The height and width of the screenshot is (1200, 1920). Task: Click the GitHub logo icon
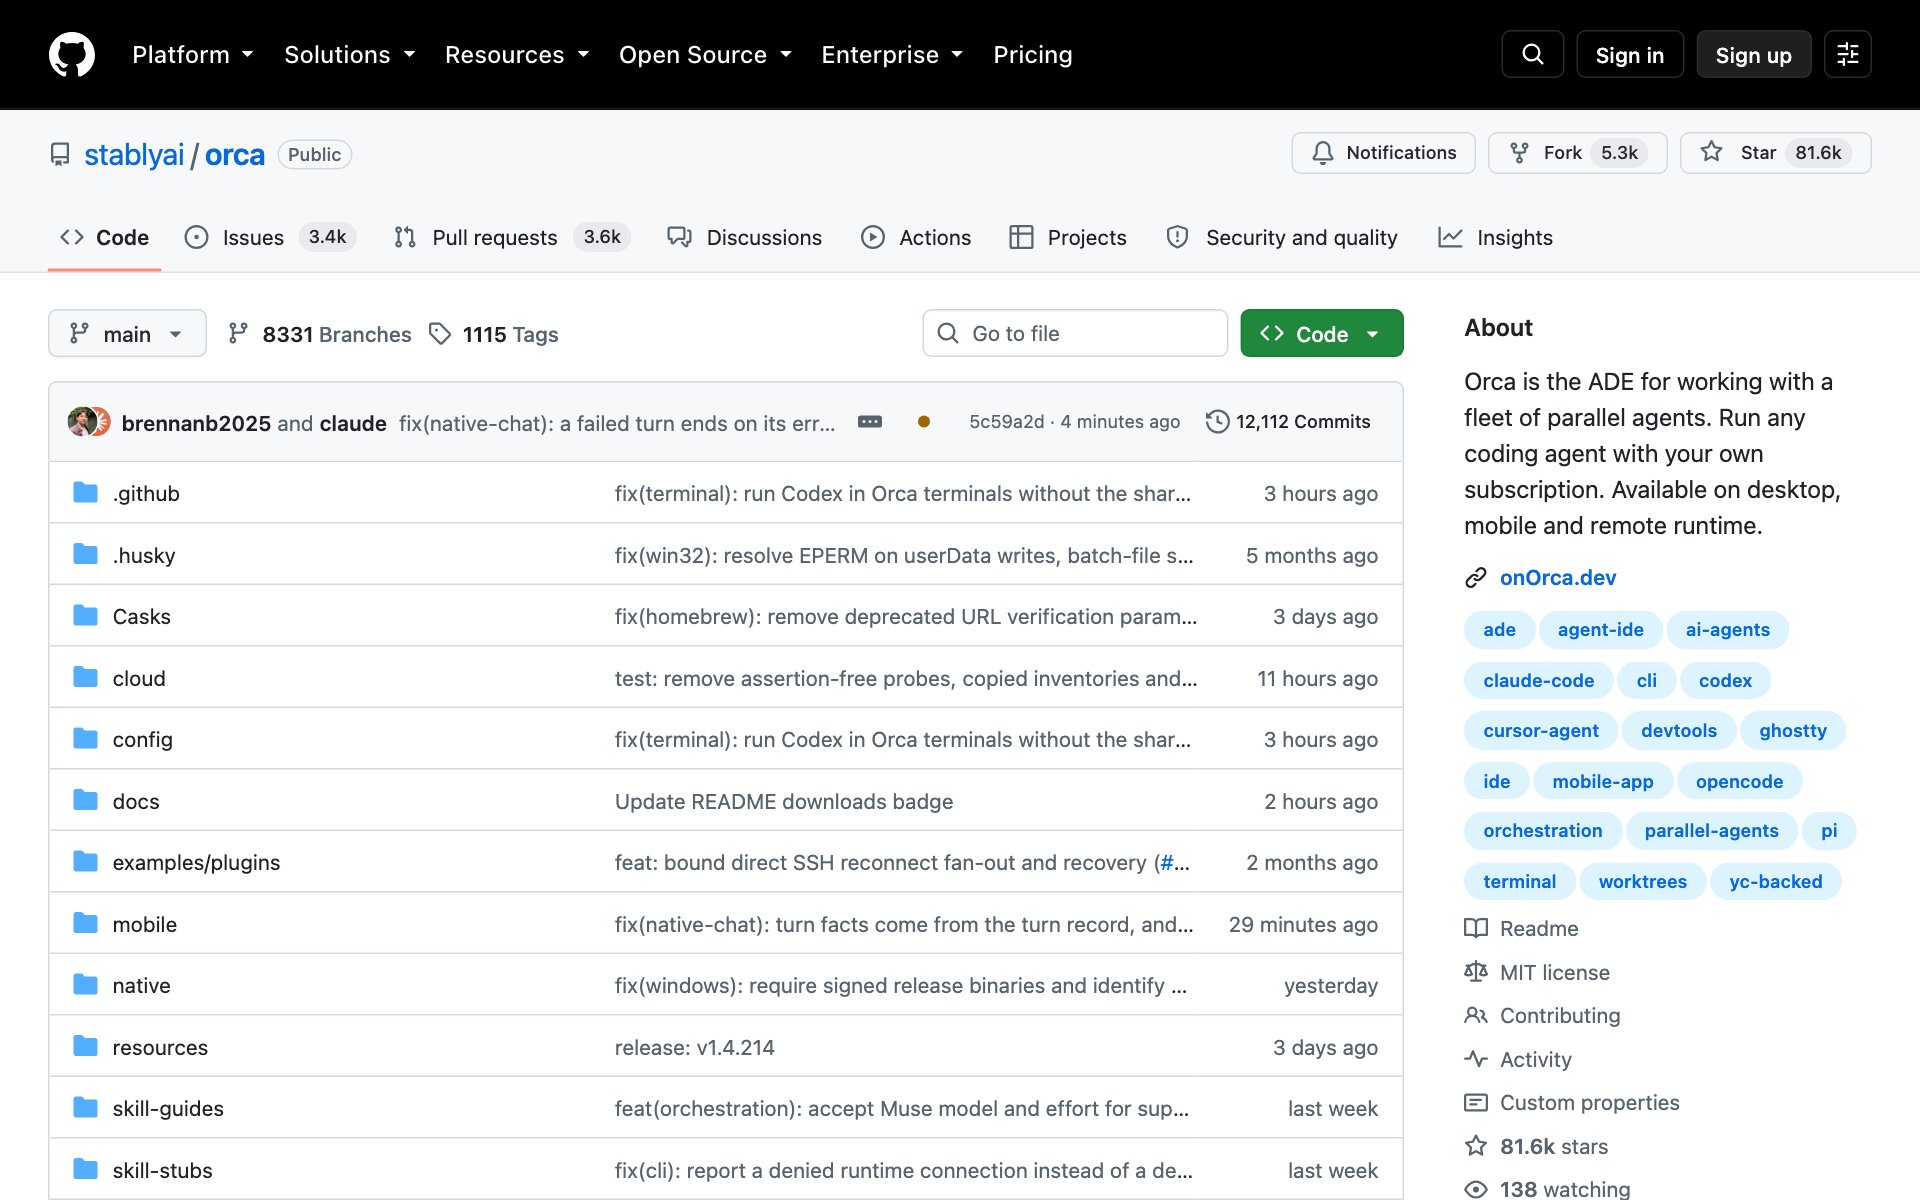pos(72,54)
